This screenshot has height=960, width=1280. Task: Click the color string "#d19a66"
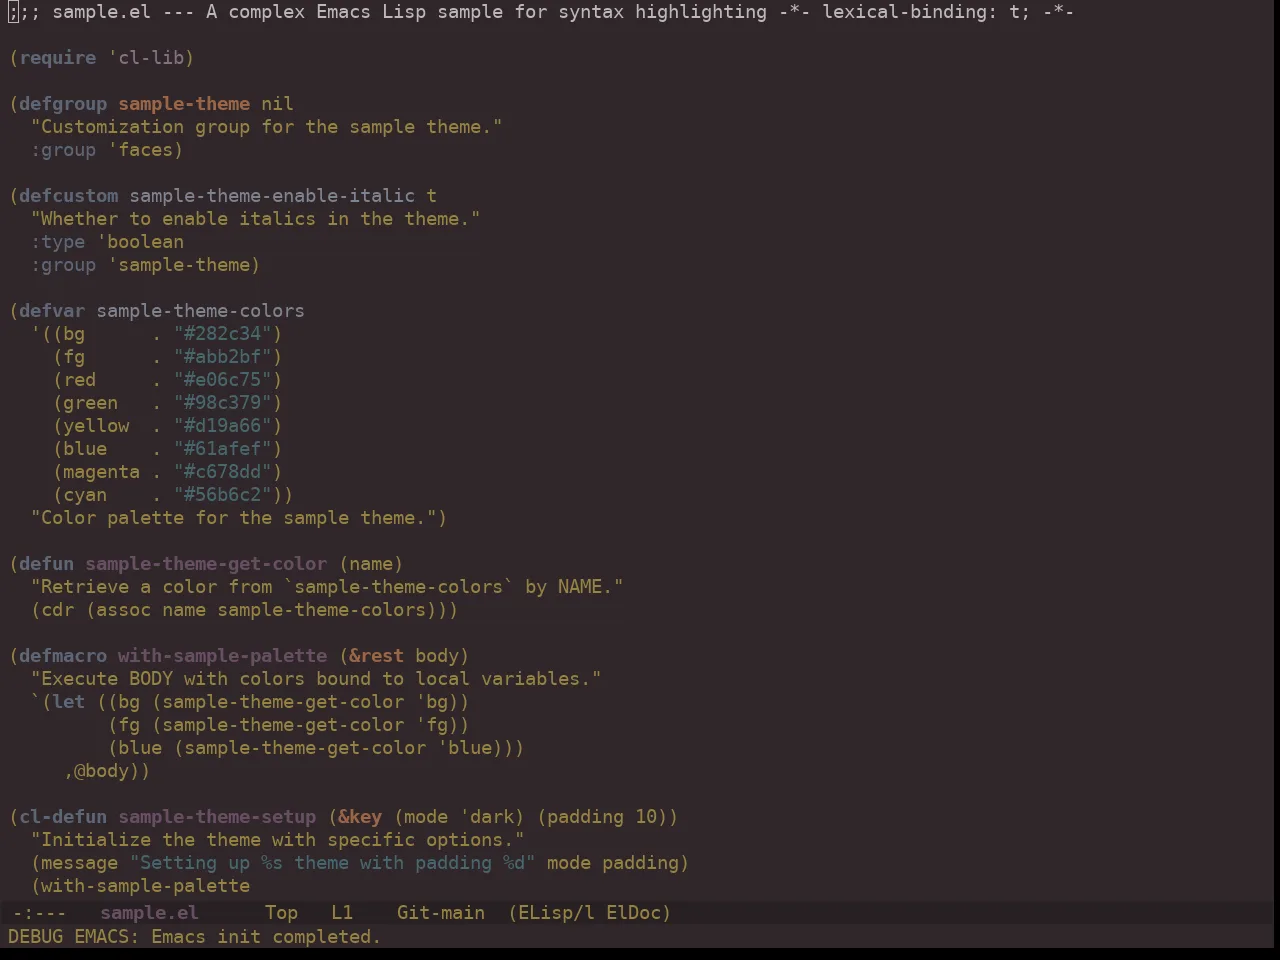[223, 426]
